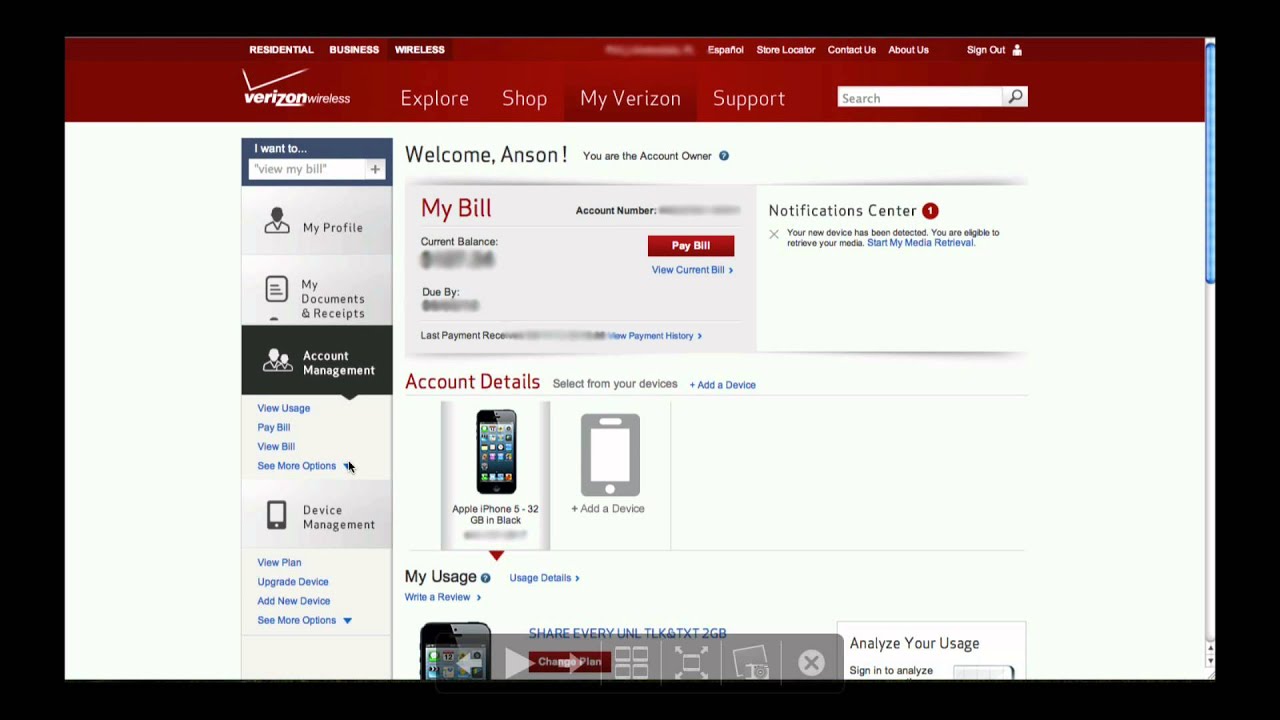1280x720 pixels.
Task: Close the overlay control bar
Action: tap(811, 662)
